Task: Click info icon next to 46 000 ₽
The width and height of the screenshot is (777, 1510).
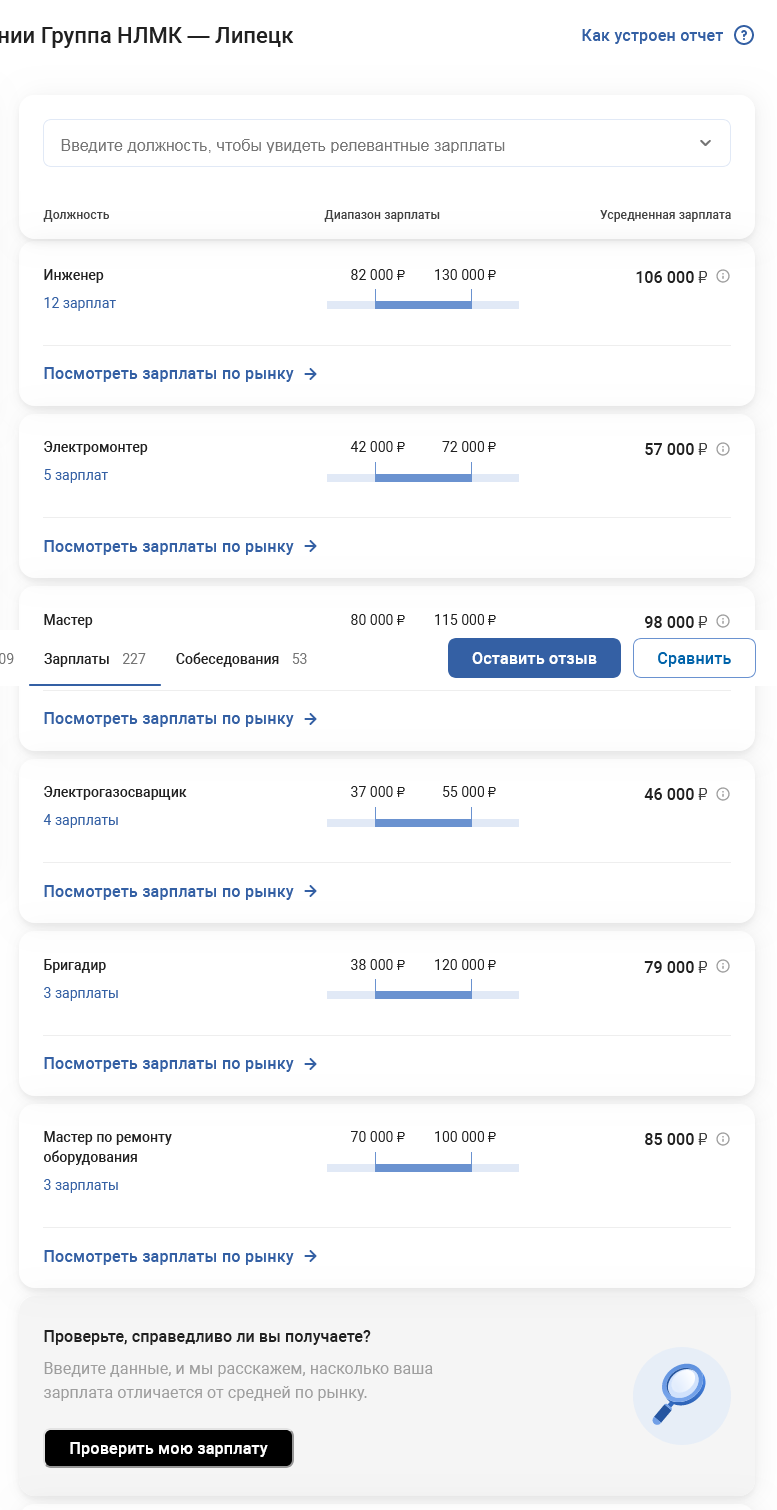Action: (x=724, y=794)
